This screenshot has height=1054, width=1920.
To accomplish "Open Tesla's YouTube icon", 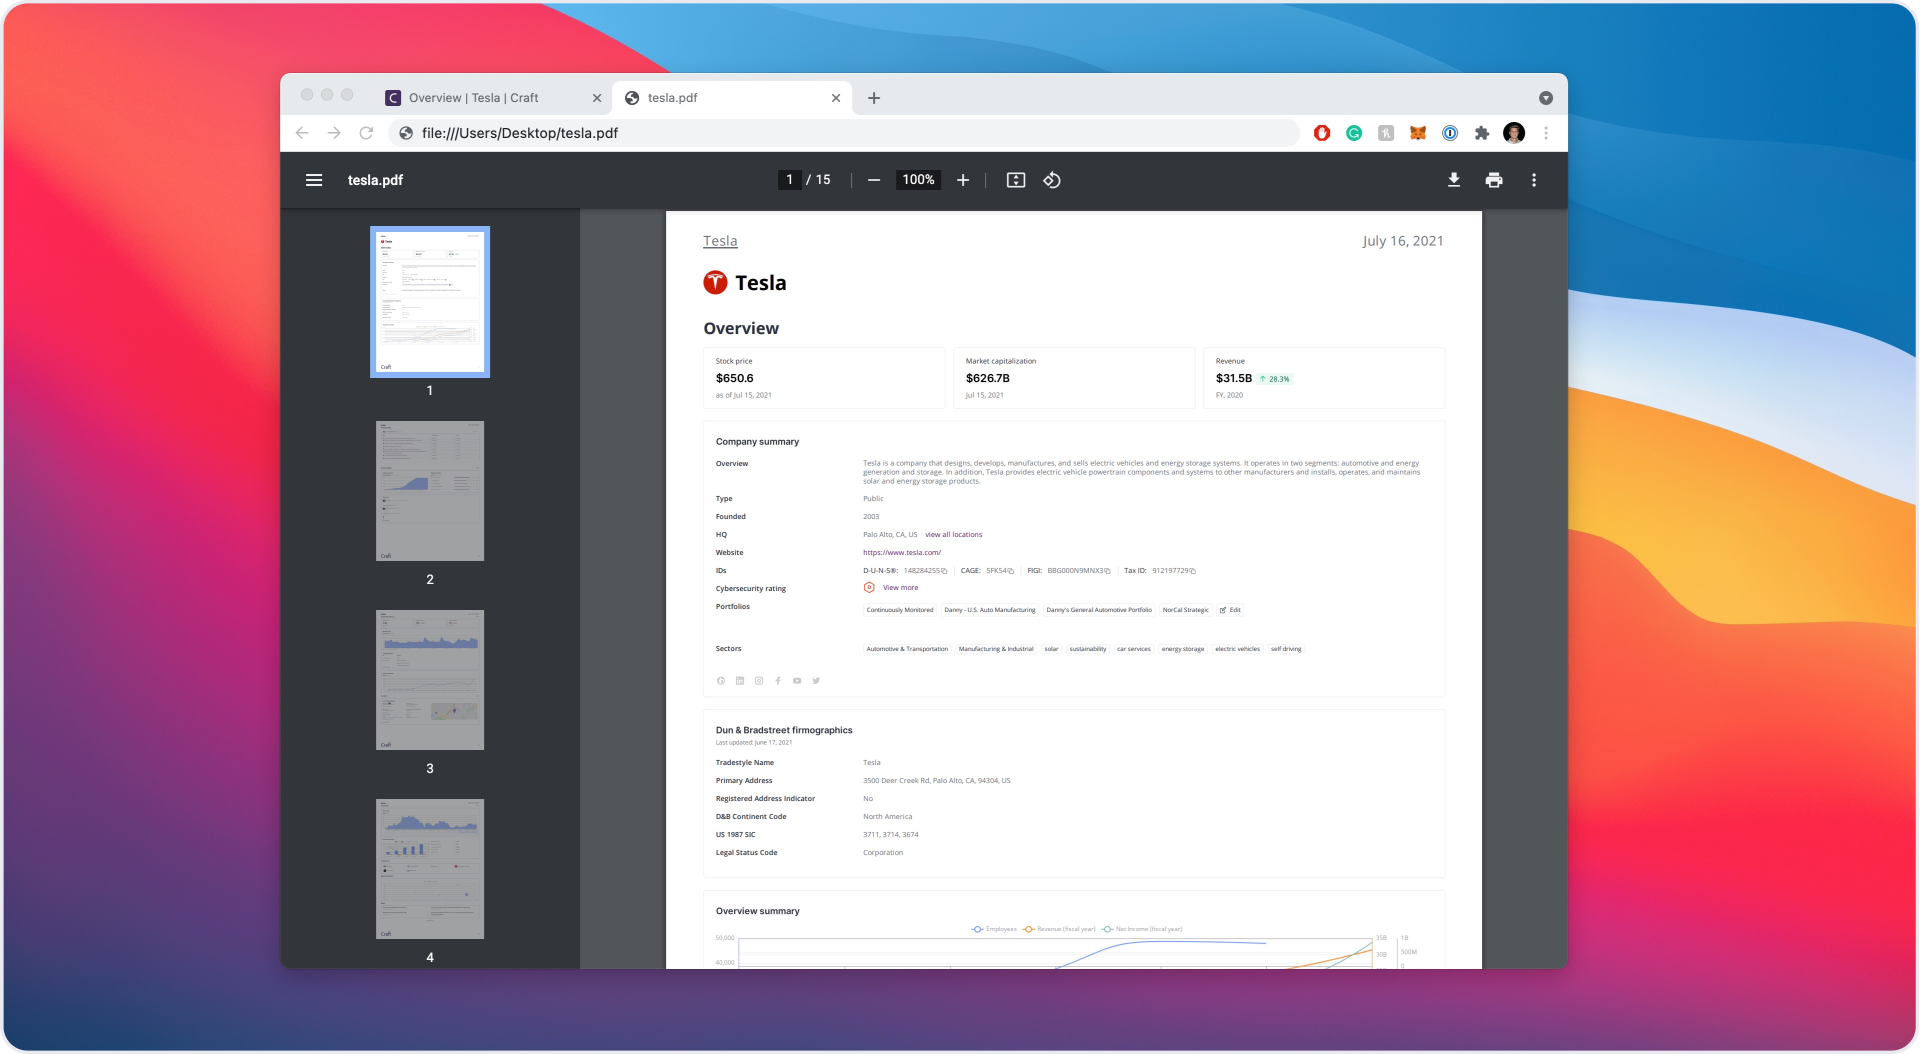I will pyautogui.click(x=797, y=681).
